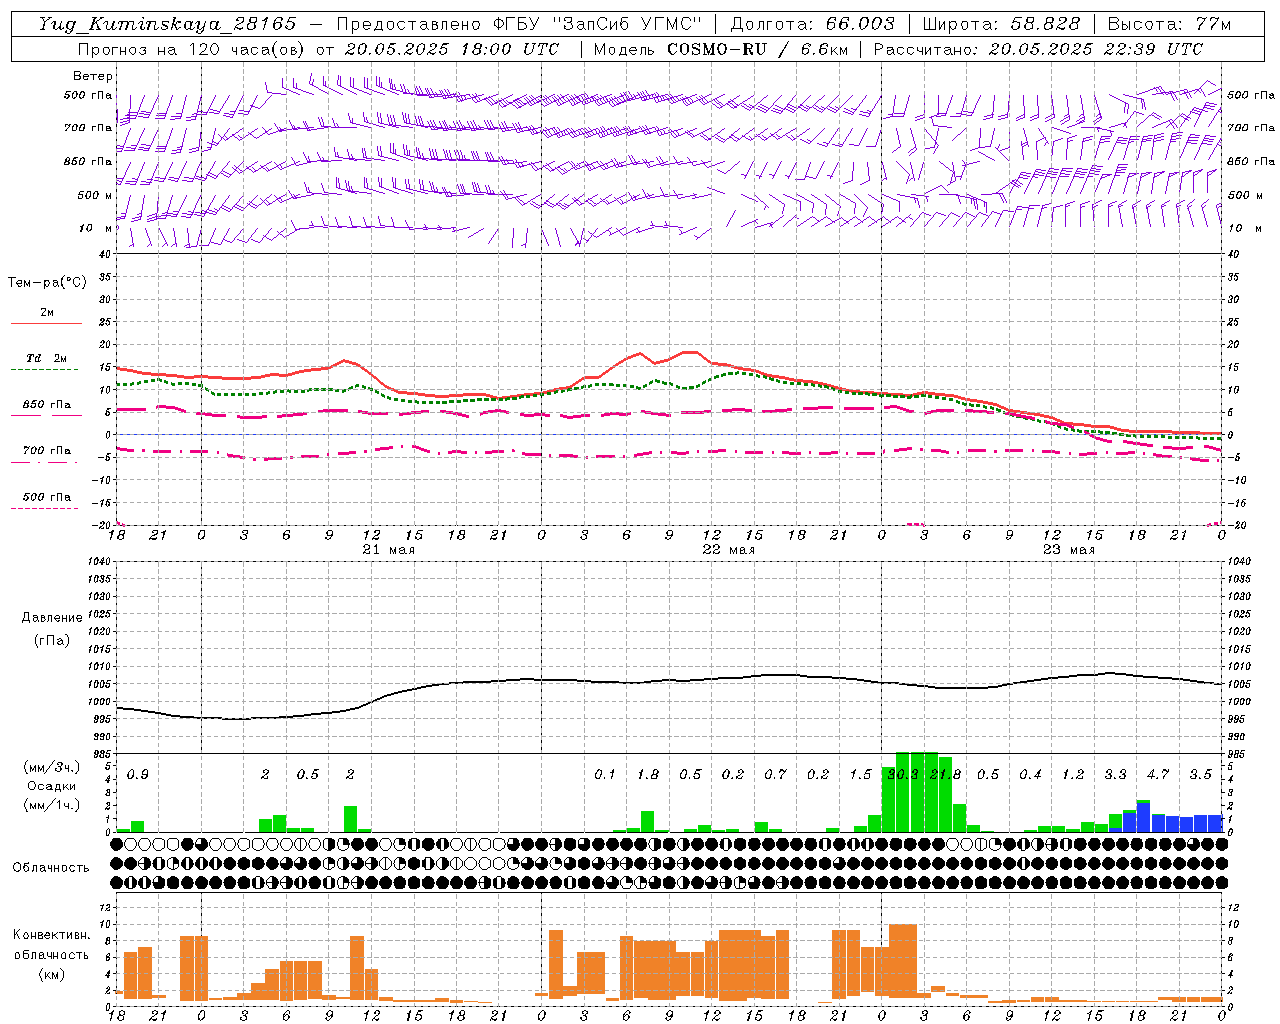1280x1024 pixels.
Task: Select the 1.5 precipitation value
Action: [x=860, y=775]
